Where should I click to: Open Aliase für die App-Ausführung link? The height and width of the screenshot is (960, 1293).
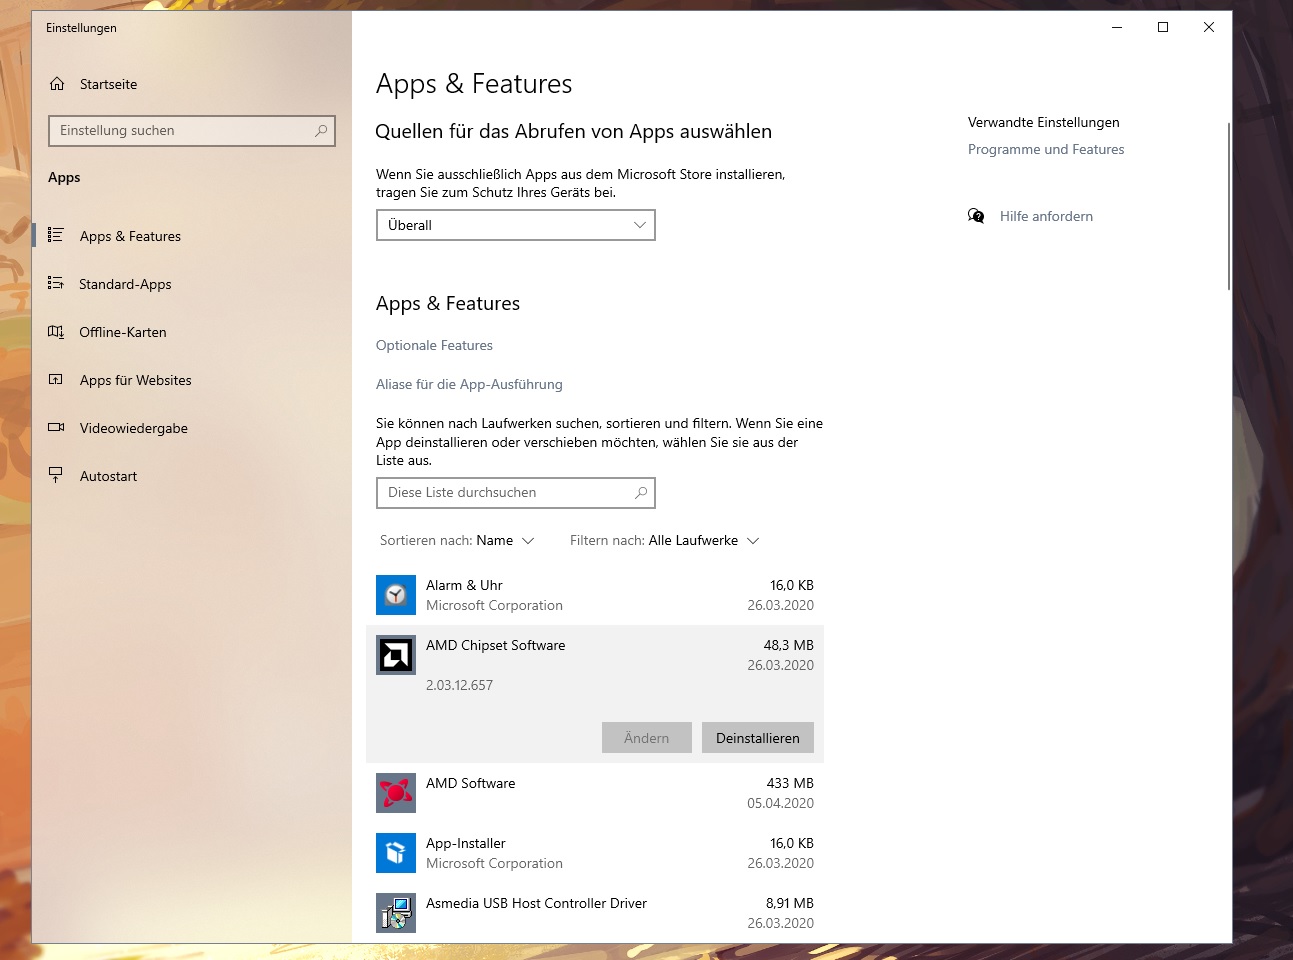[x=469, y=384]
